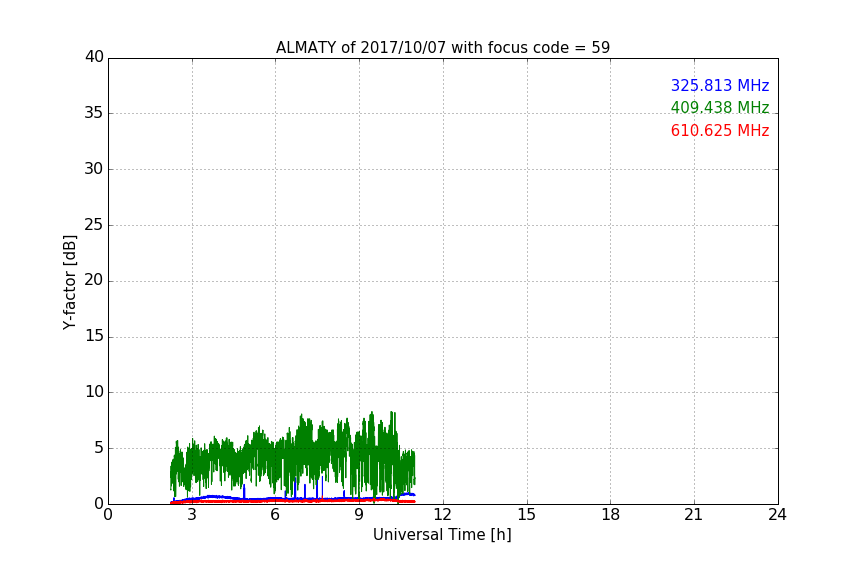This screenshot has width=864, height=576.
Task: Click the x-axis tick label 21
Action: point(694,515)
